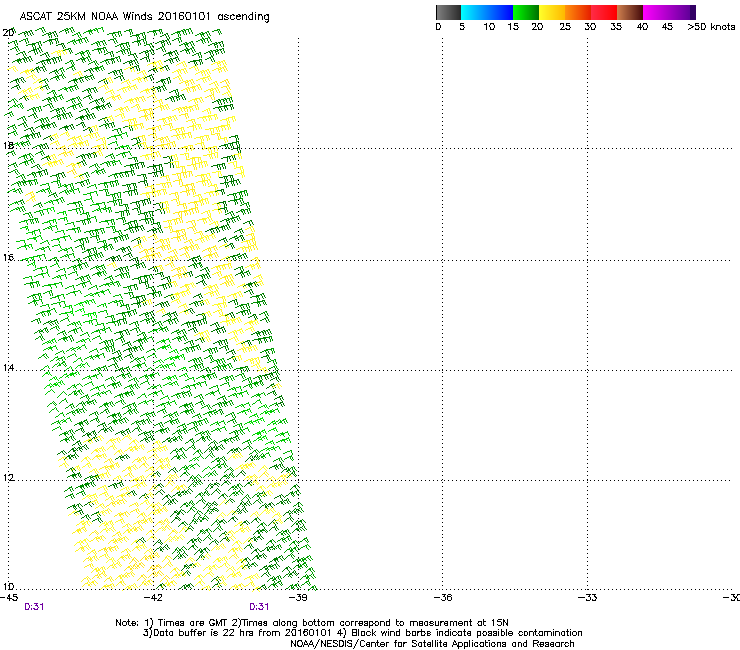The width and height of the screenshot is (740, 650).
Task: Click the 'Times are GMT' note line
Action: 311,623
